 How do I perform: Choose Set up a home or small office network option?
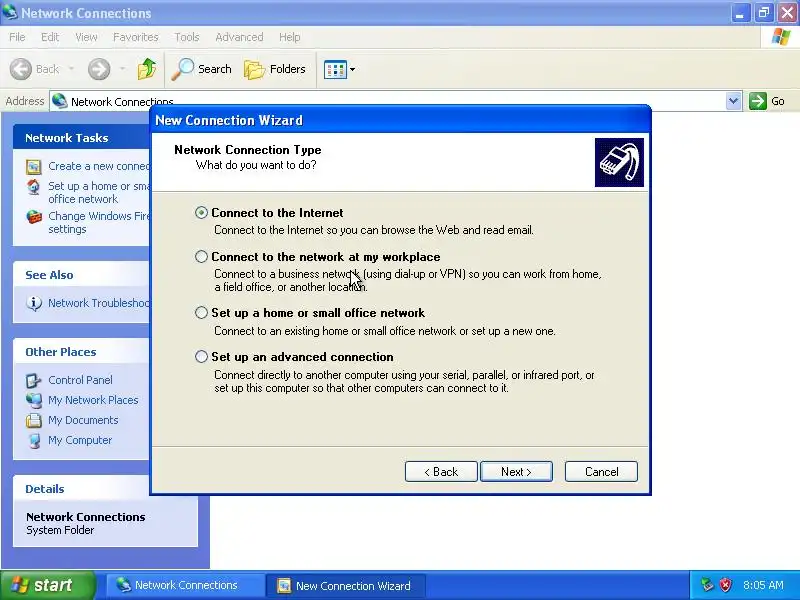(201, 313)
